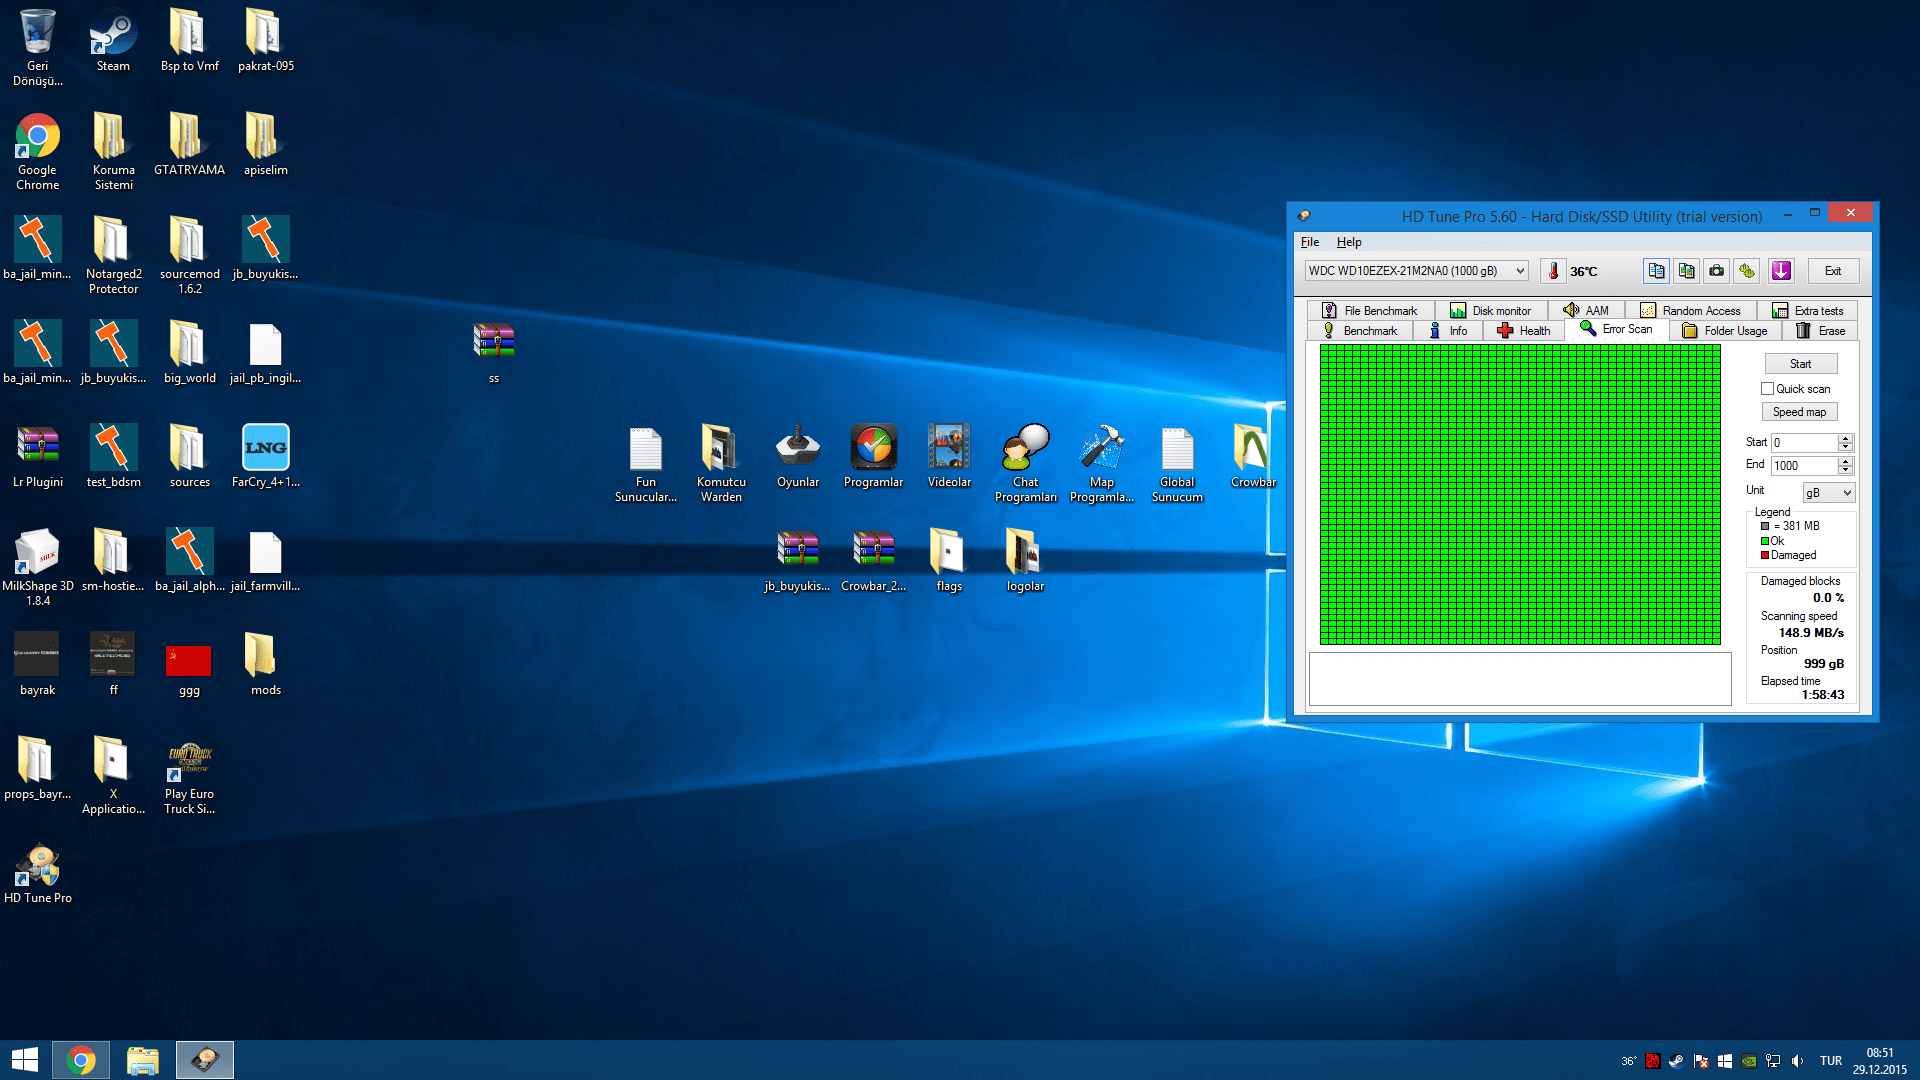Click the Speed map button
The height and width of the screenshot is (1080, 1920).
click(1798, 412)
